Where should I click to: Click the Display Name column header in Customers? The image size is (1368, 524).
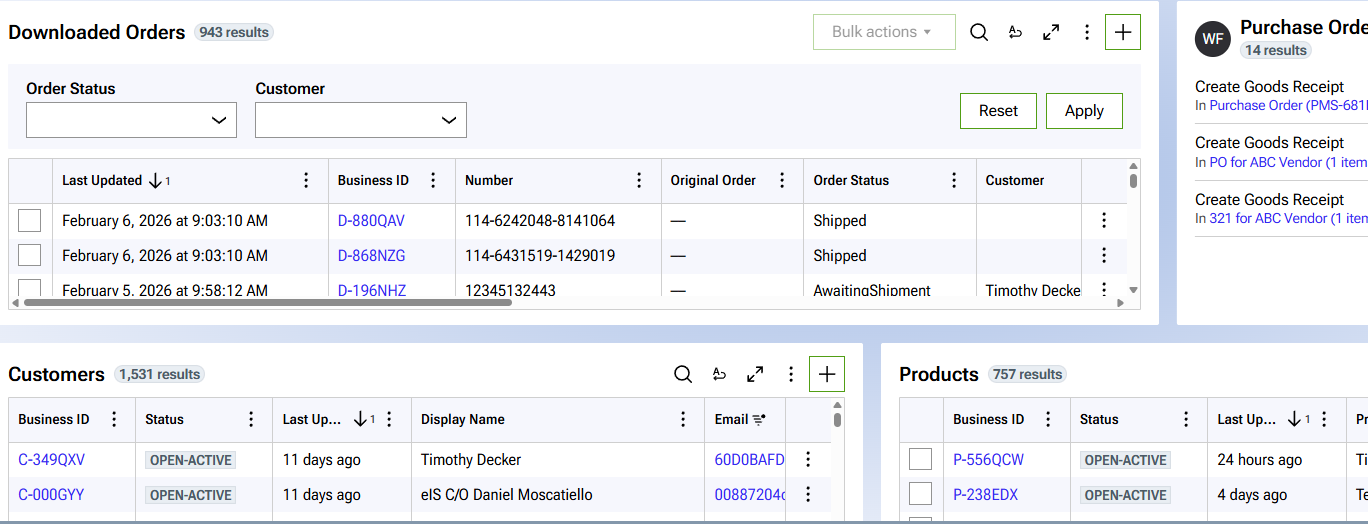click(463, 419)
